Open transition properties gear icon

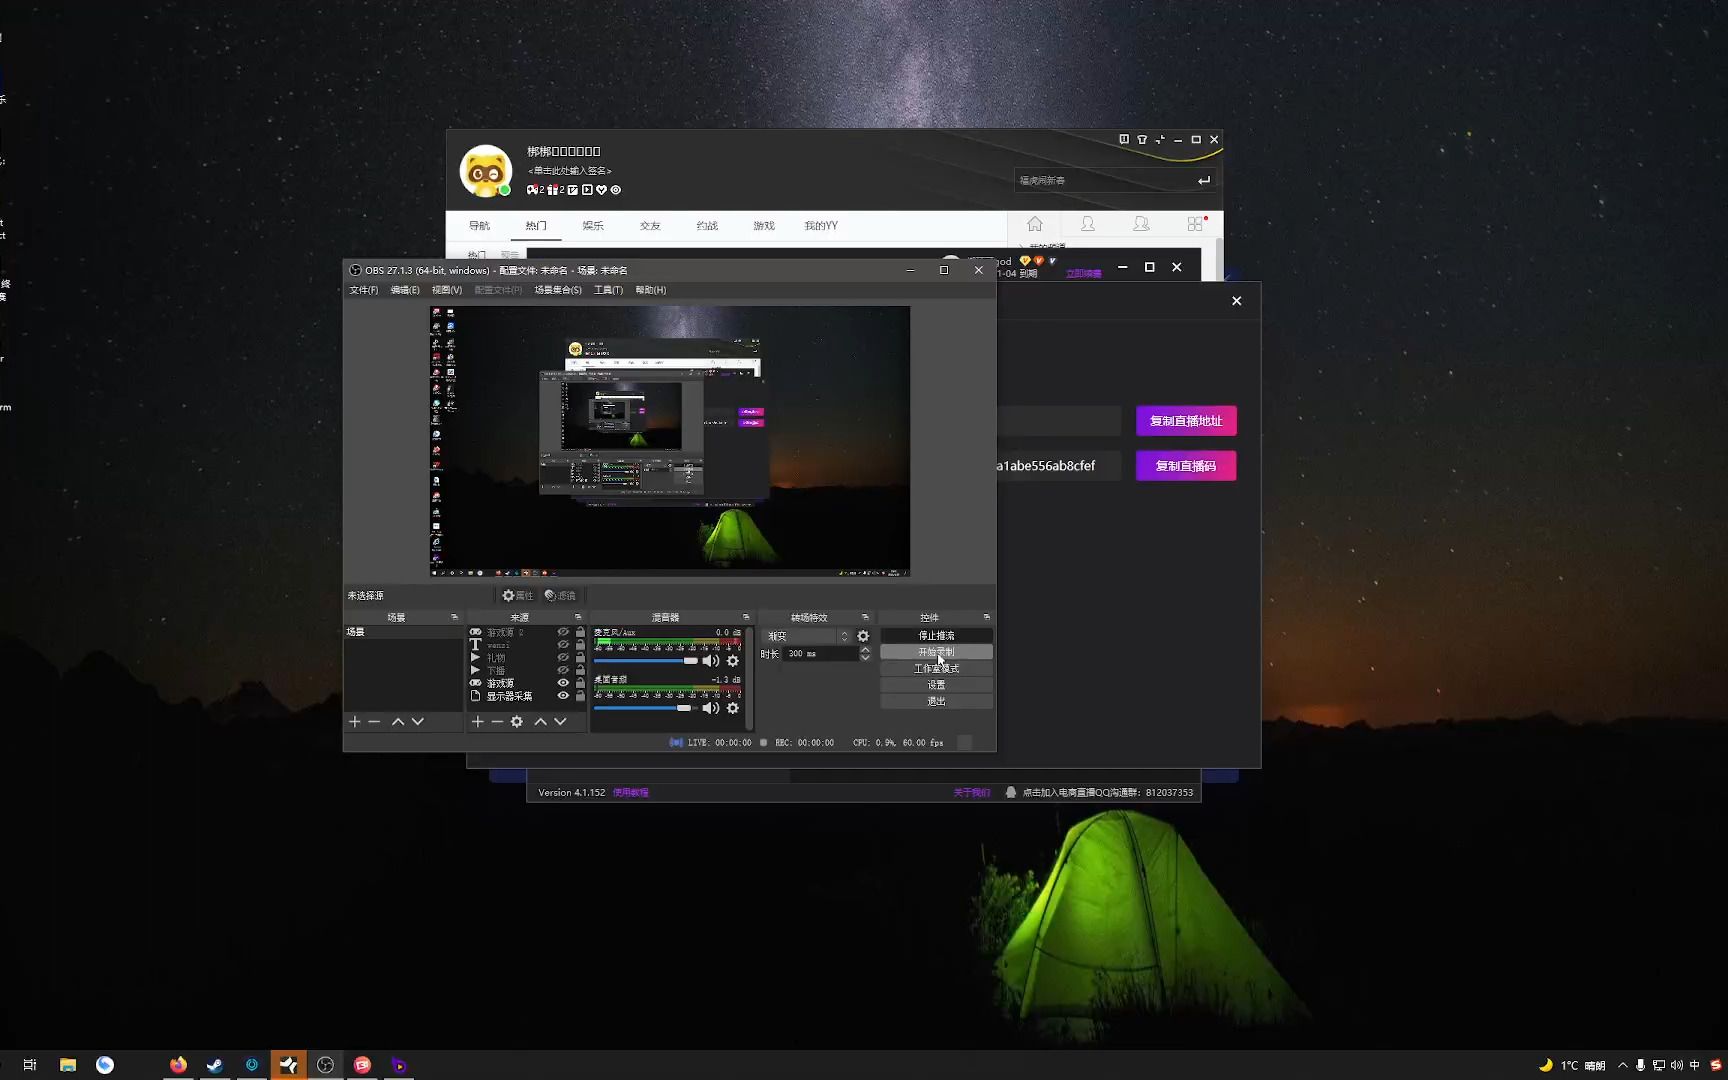coord(863,636)
